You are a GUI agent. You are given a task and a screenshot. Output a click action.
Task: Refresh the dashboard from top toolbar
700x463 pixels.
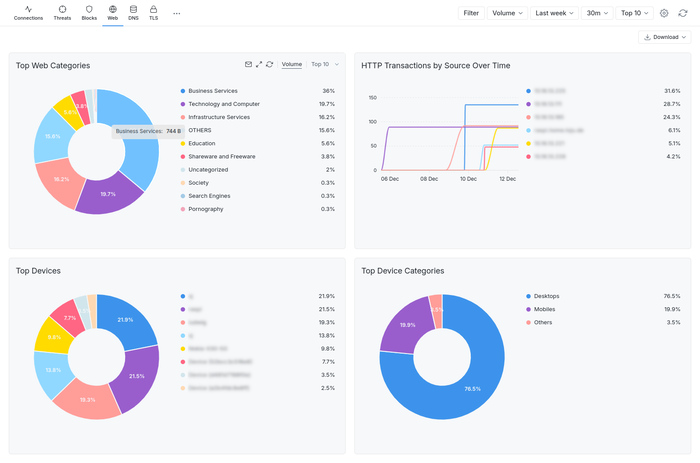[683, 13]
